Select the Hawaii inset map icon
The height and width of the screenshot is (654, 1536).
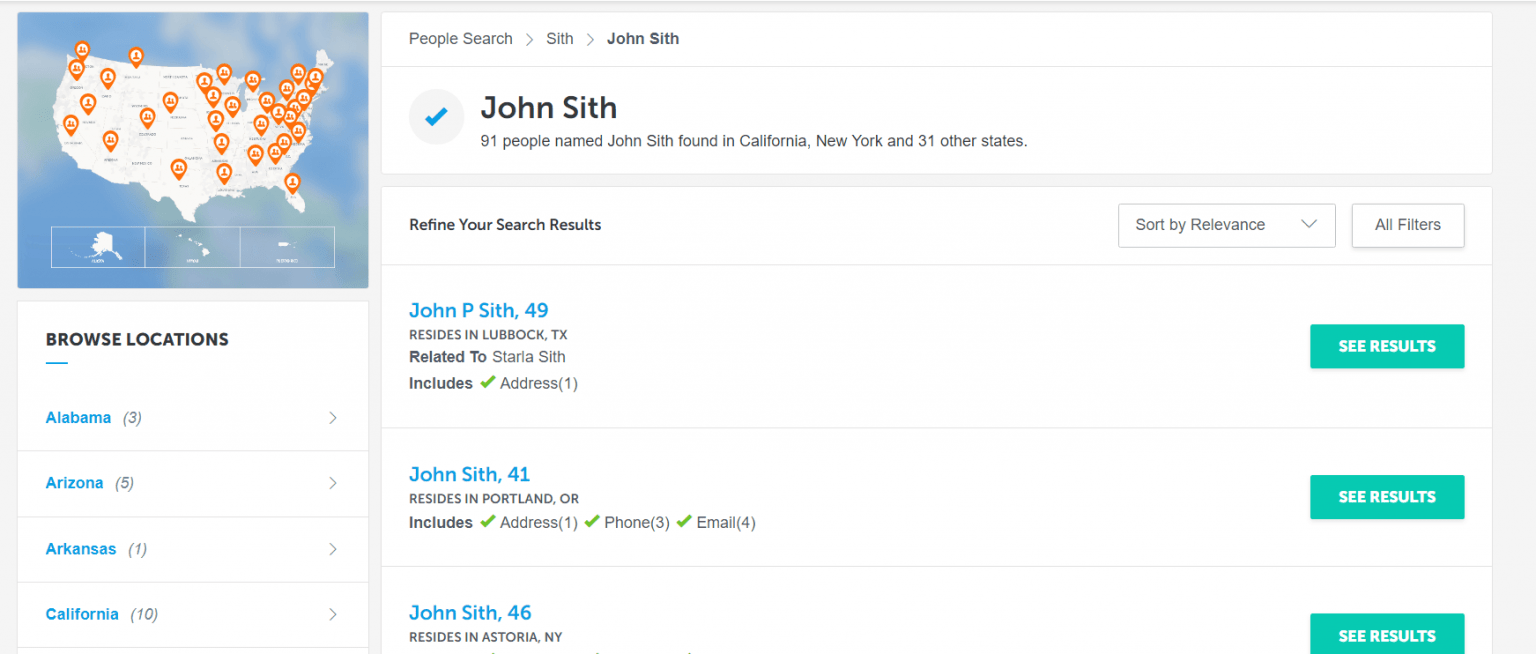[x=192, y=247]
